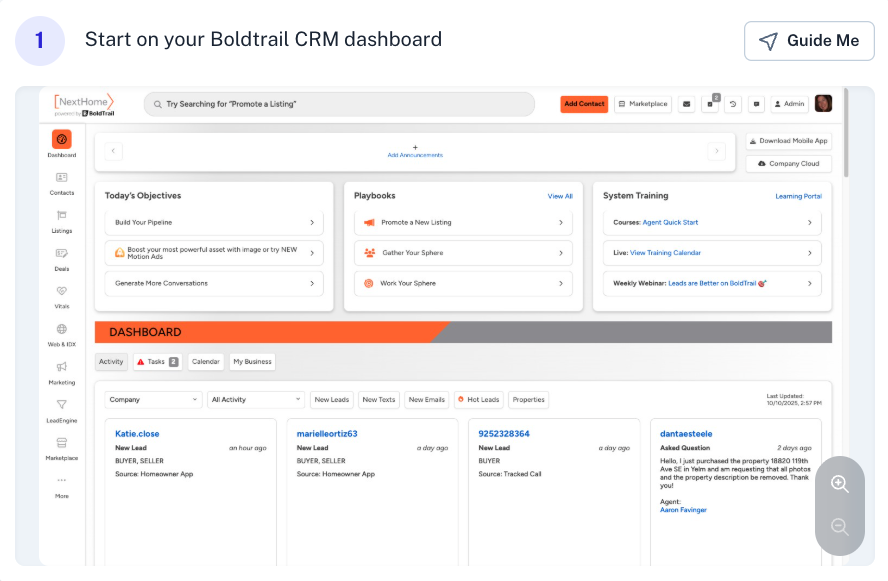Click the zoom in magnifier icon
888x581 pixels.
point(840,484)
